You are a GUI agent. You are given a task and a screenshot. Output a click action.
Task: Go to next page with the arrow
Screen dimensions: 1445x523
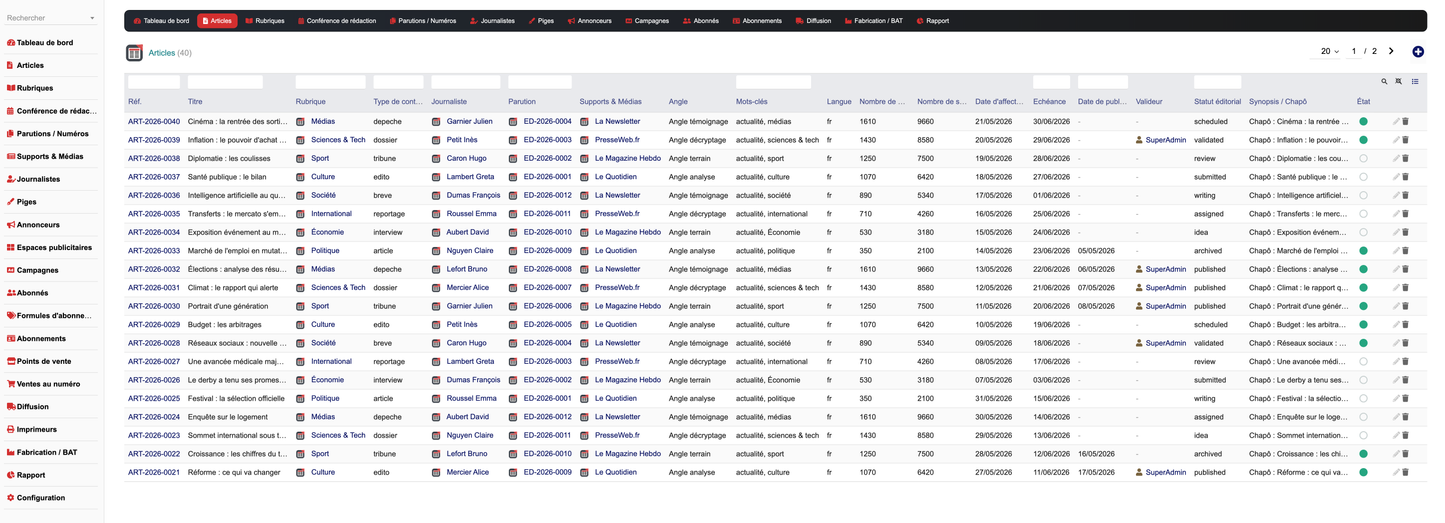click(1391, 51)
